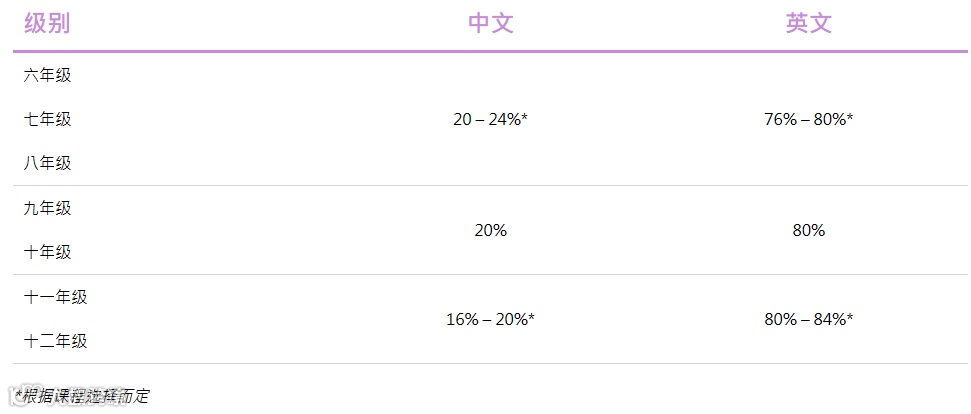The width and height of the screenshot is (971, 414).
Task: Click the 六年级 row label
Action: [x=48, y=75]
